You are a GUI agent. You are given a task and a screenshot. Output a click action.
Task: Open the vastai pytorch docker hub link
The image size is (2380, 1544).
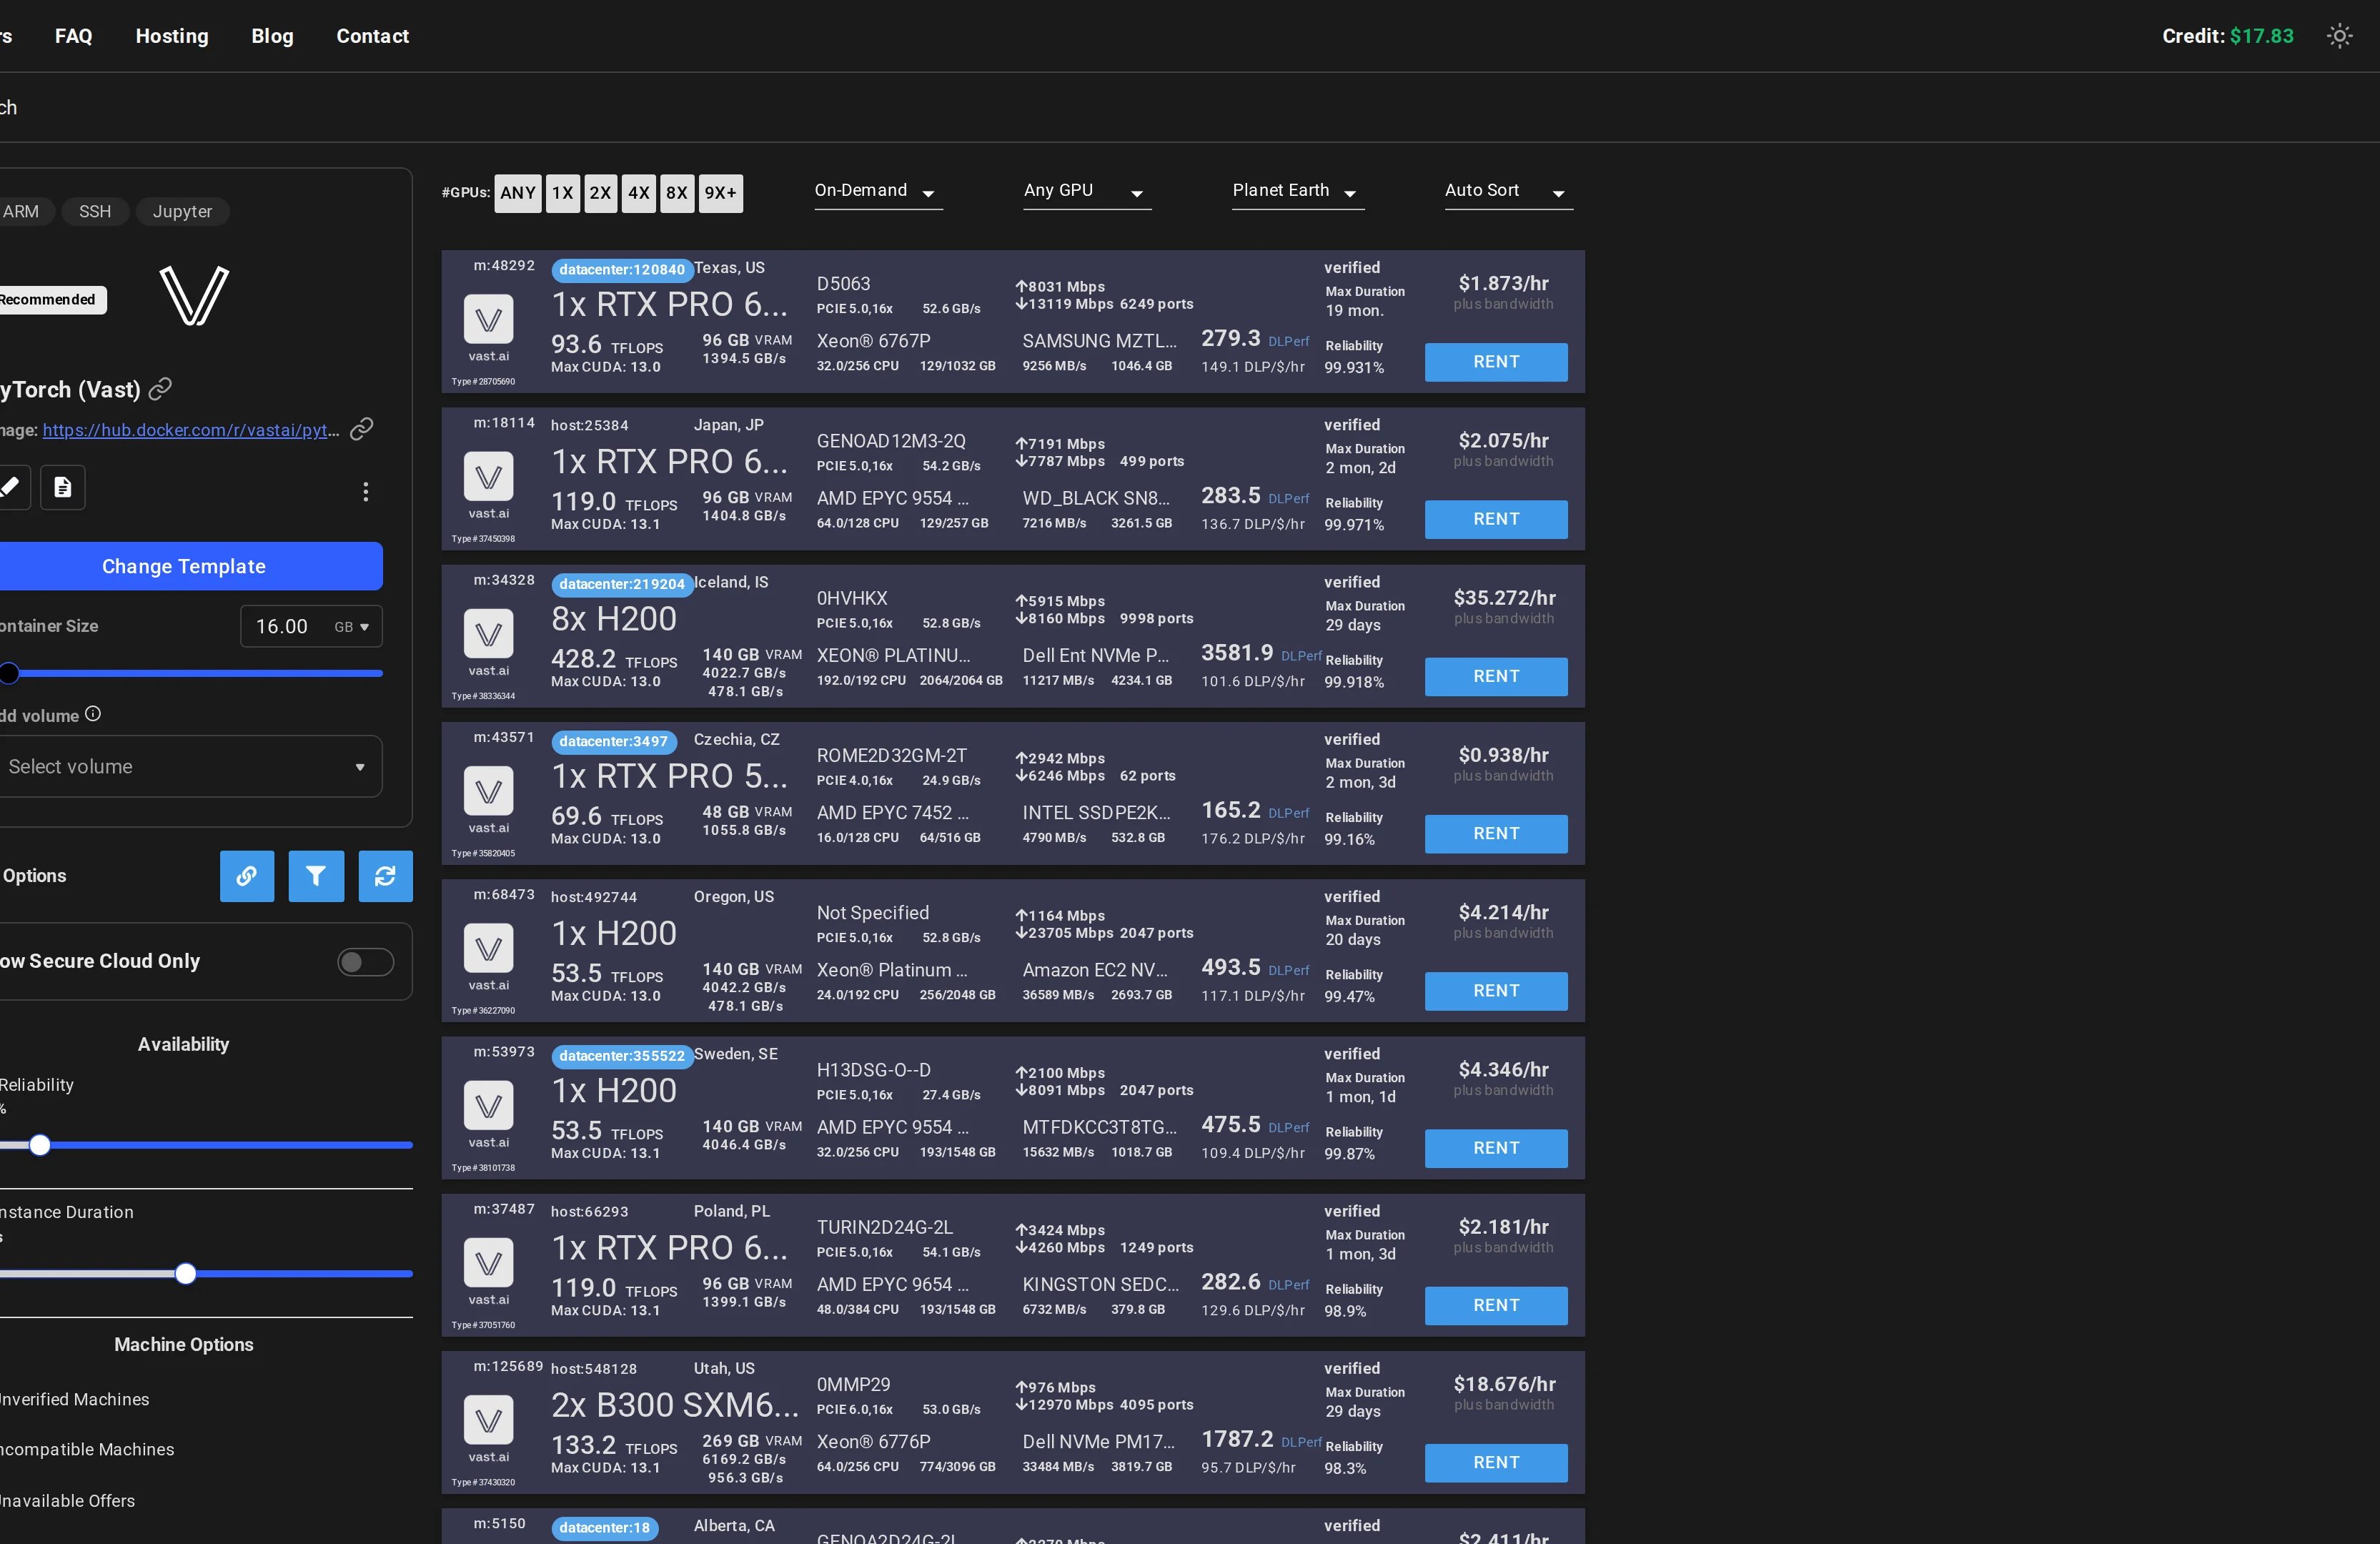click(191, 430)
